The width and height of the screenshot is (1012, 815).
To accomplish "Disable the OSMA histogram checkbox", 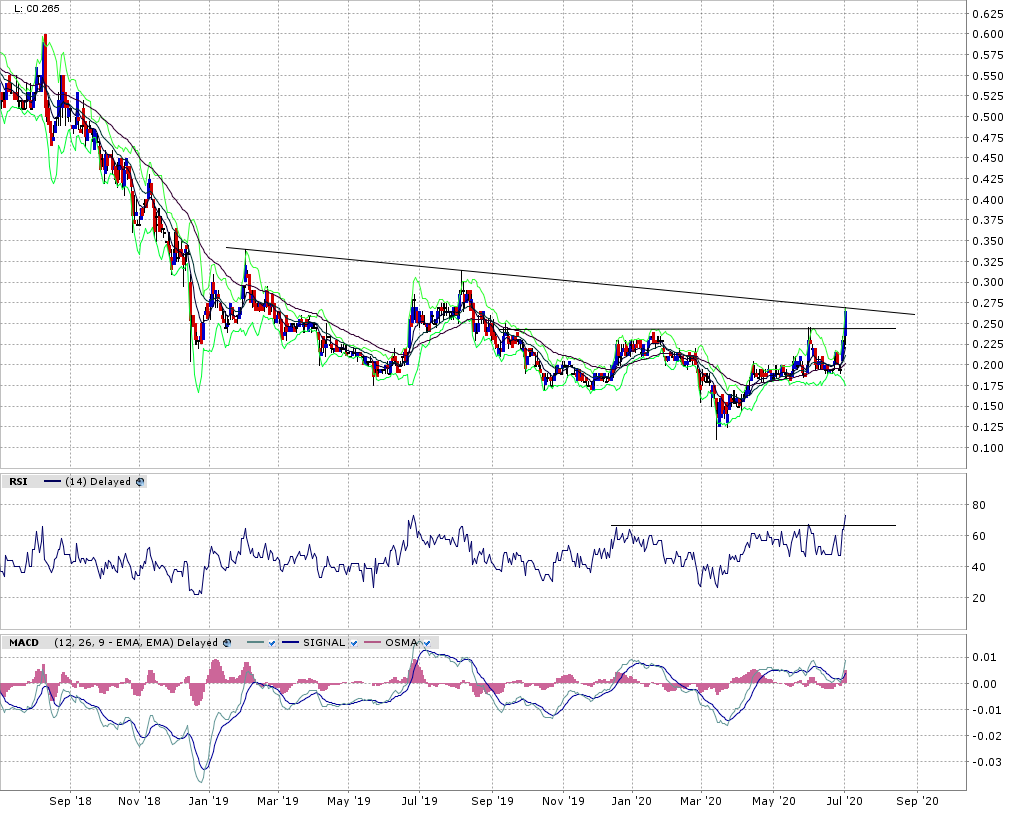I will [426, 643].
